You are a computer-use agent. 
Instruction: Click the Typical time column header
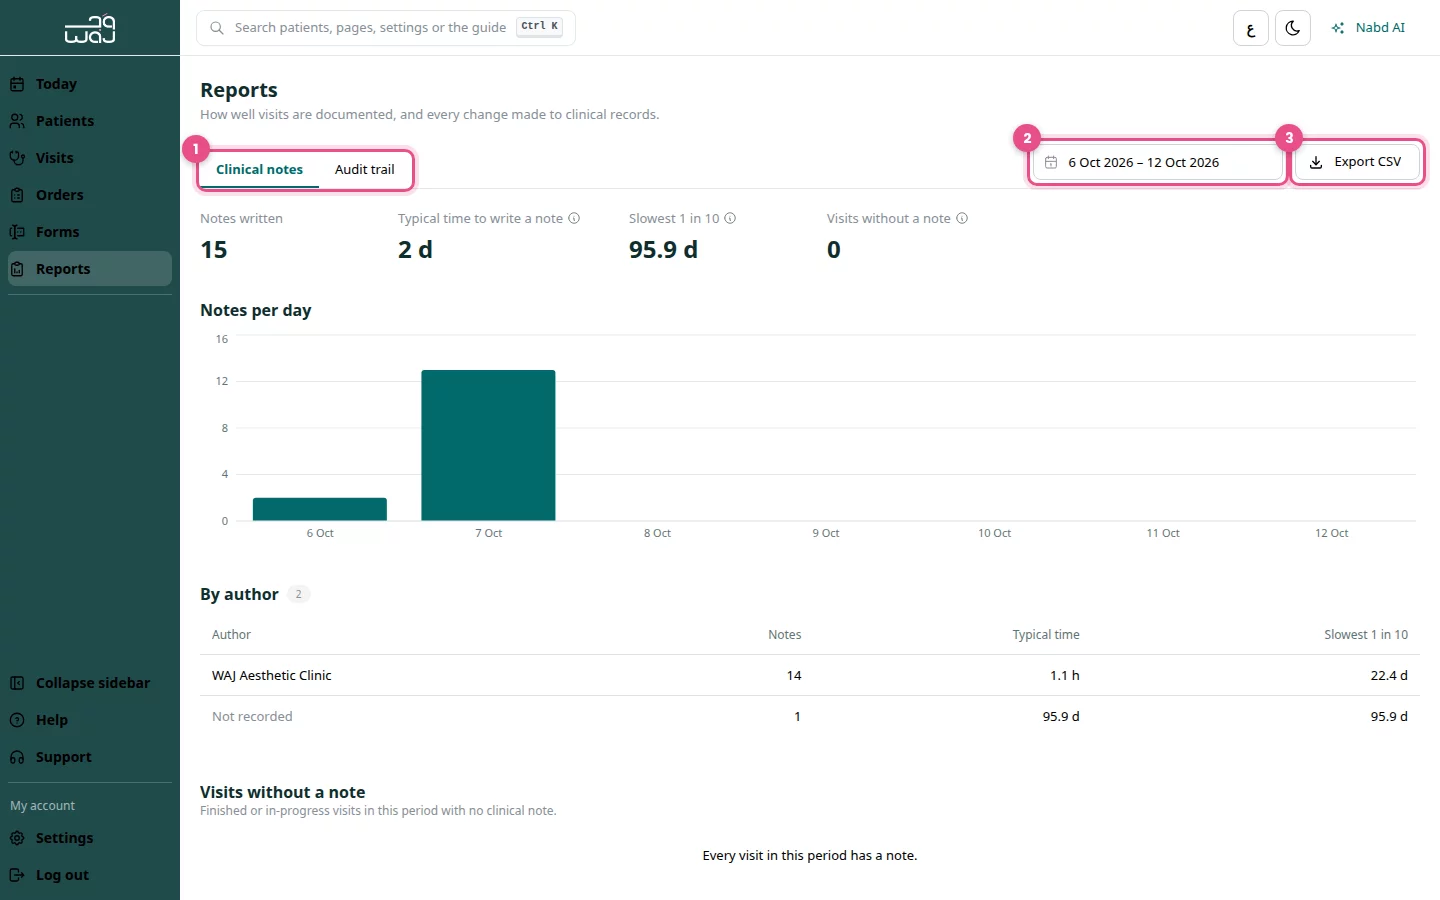click(1045, 635)
